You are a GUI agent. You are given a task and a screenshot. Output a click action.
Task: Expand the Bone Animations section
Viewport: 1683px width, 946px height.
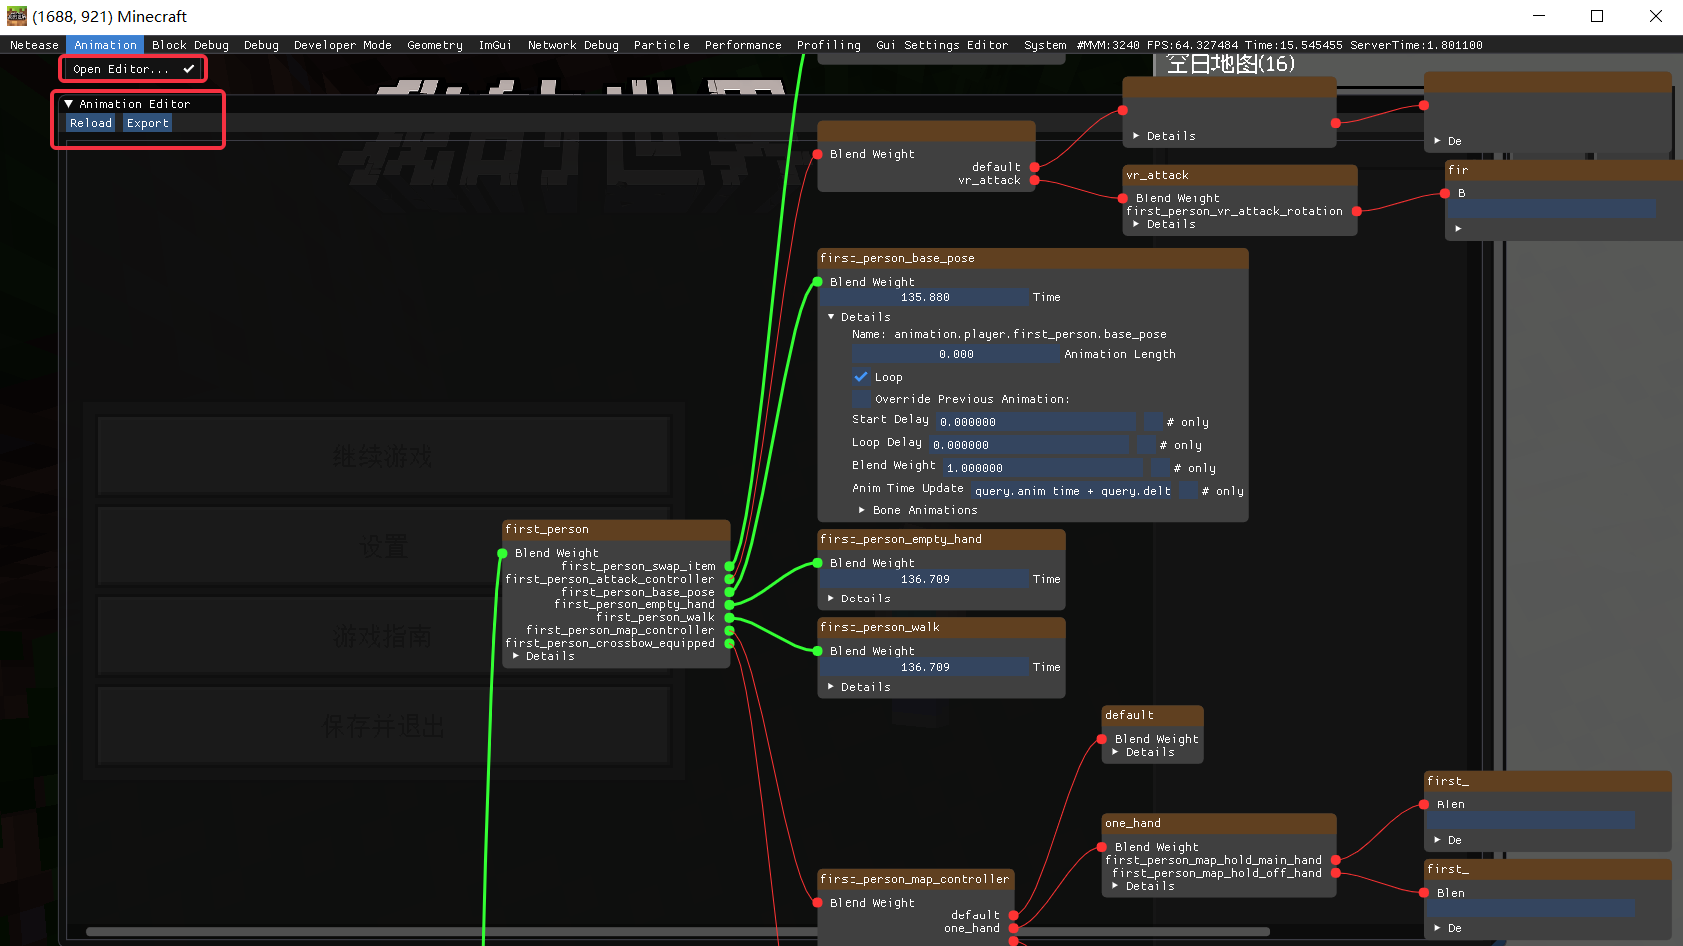(862, 510)
